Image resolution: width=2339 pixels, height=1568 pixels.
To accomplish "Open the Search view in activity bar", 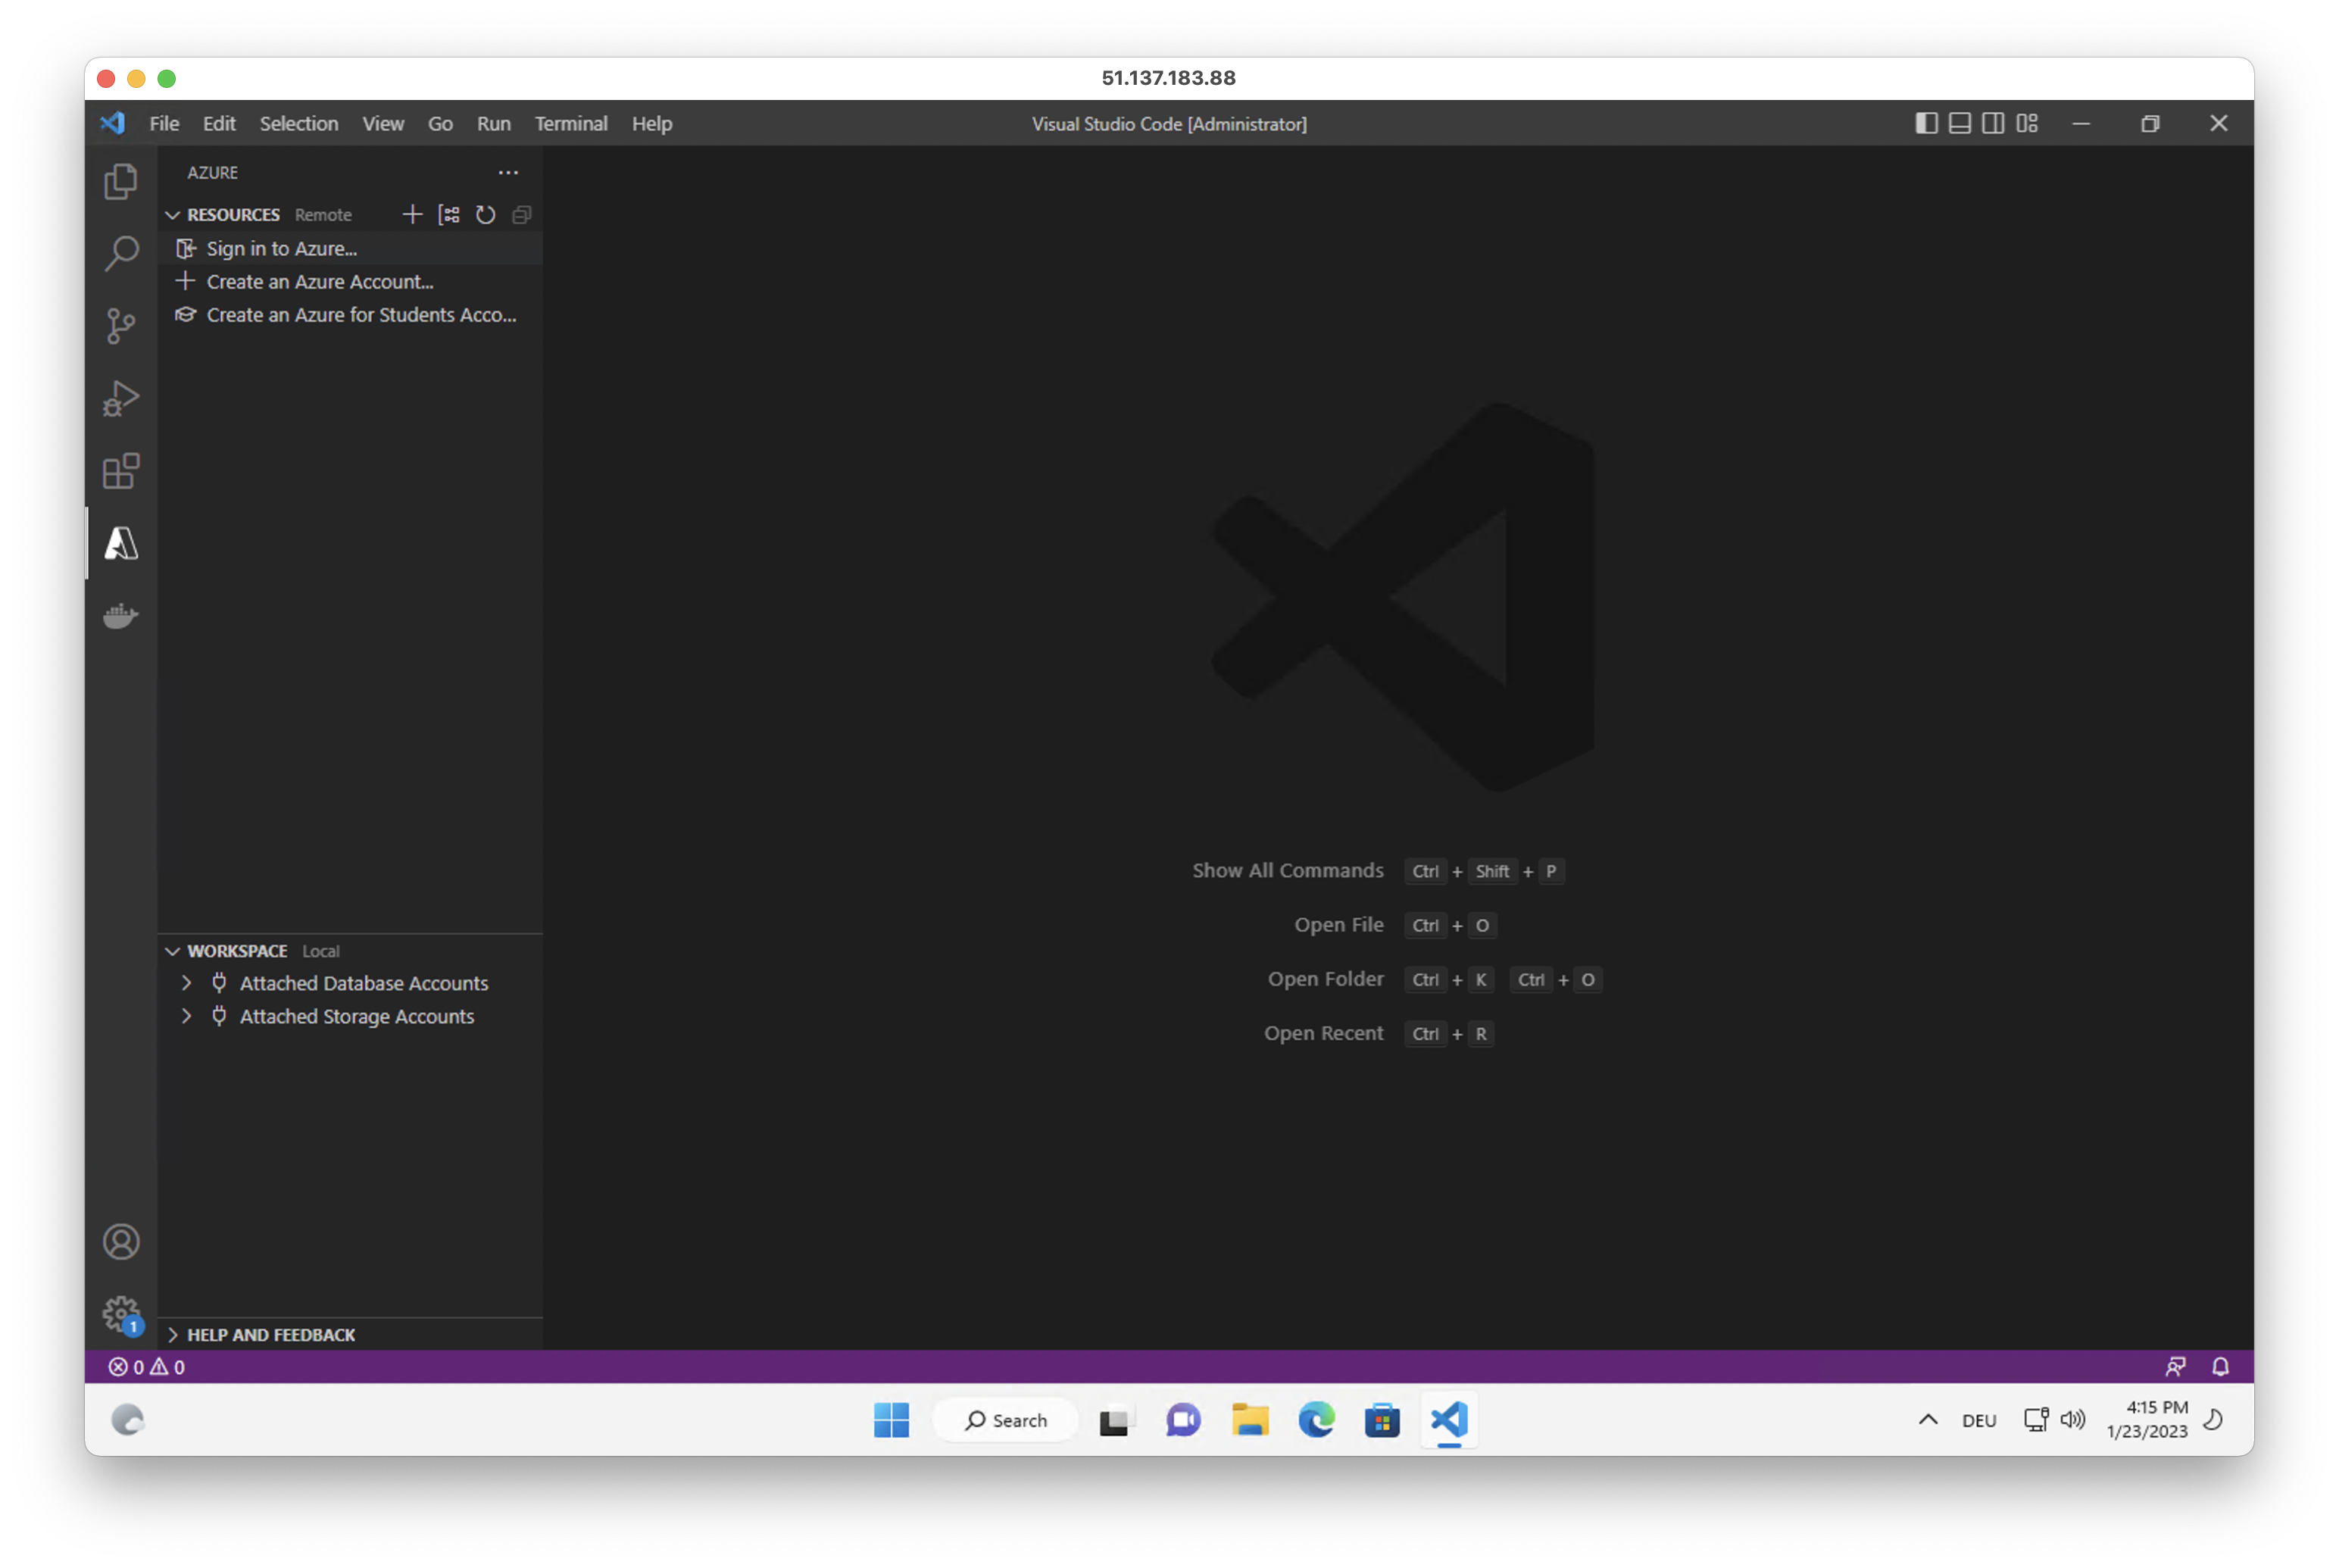I will pyautogui.click(x=121, y=253).
